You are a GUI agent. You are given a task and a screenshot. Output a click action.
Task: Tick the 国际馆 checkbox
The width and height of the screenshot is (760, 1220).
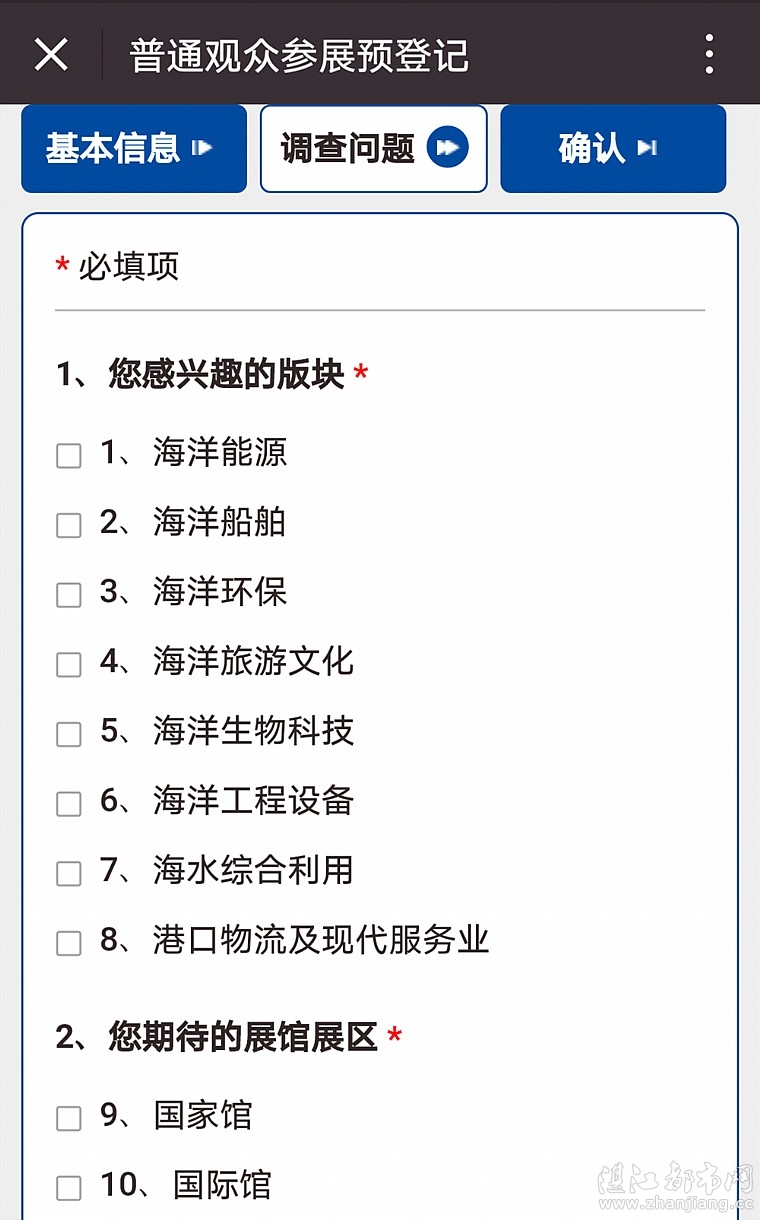coord(68,1188)
